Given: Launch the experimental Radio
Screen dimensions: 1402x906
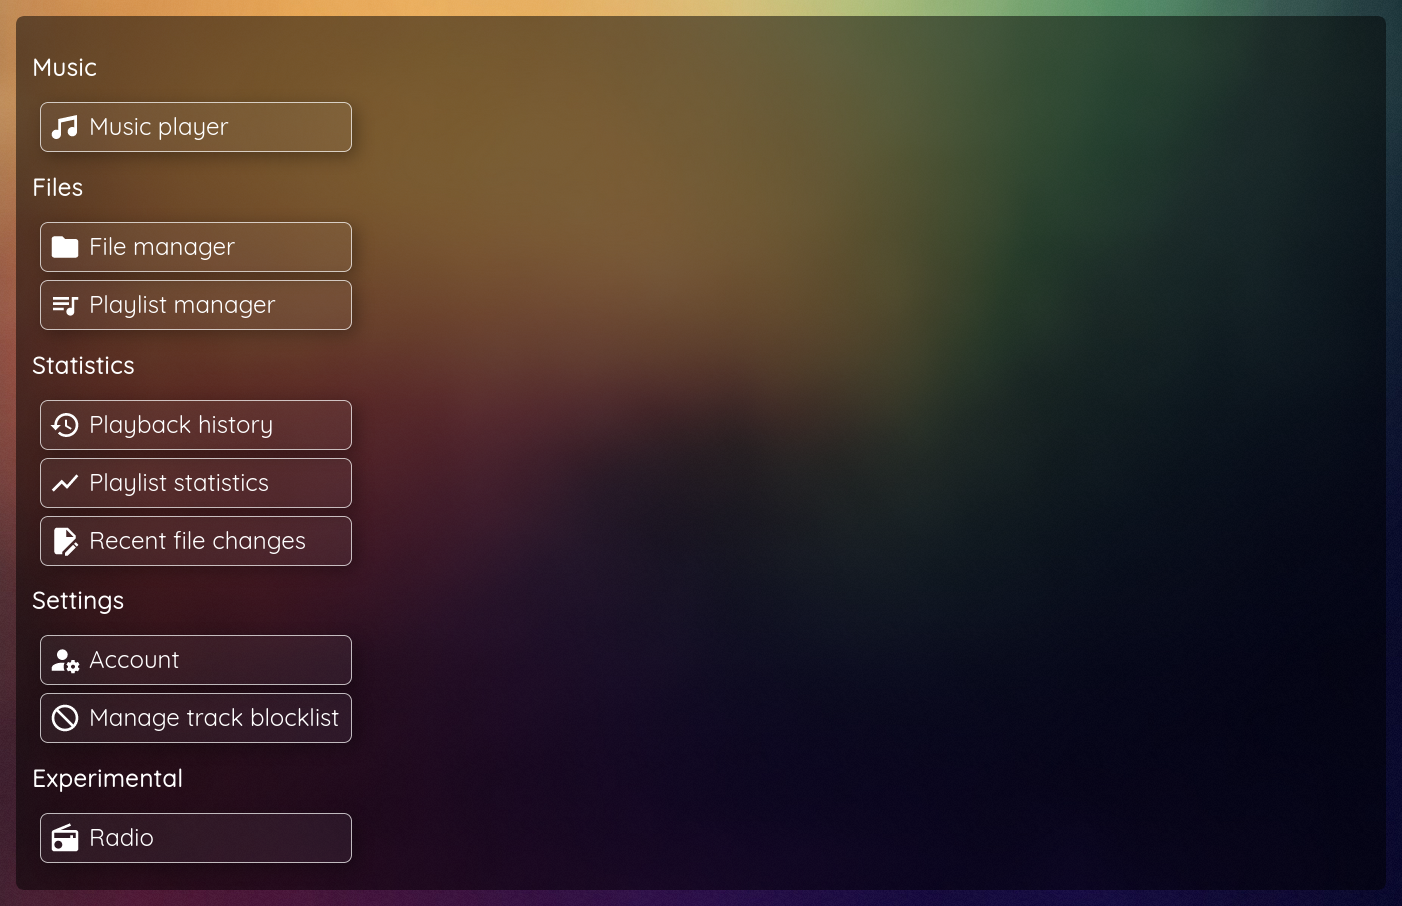Looking at the screenshot, I should click(196, 838).
